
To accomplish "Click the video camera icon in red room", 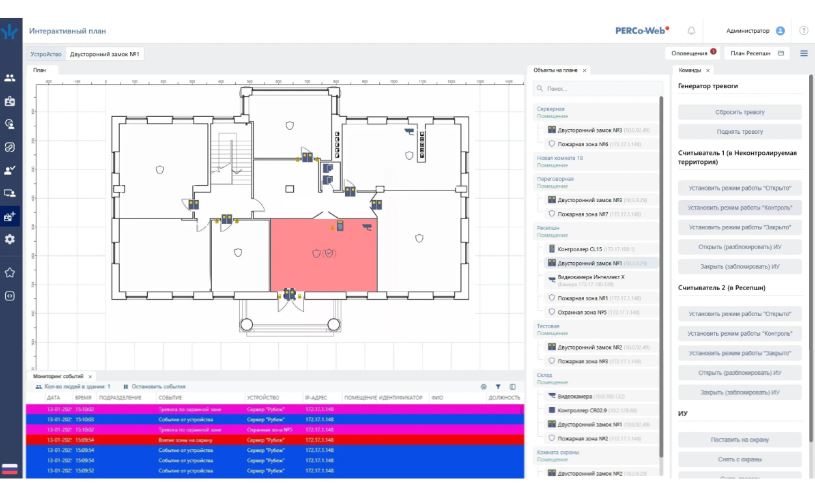I will tap(366, 227).
